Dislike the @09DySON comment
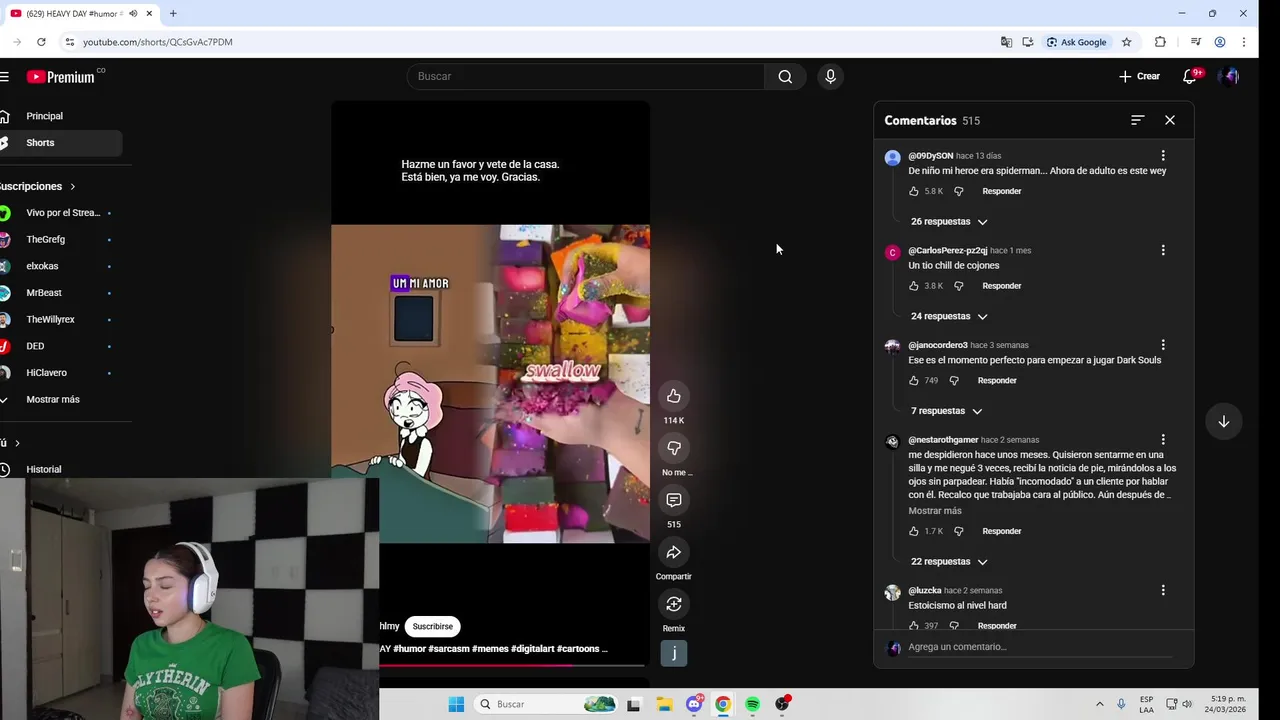The image size is (1280, 720). 958,191
